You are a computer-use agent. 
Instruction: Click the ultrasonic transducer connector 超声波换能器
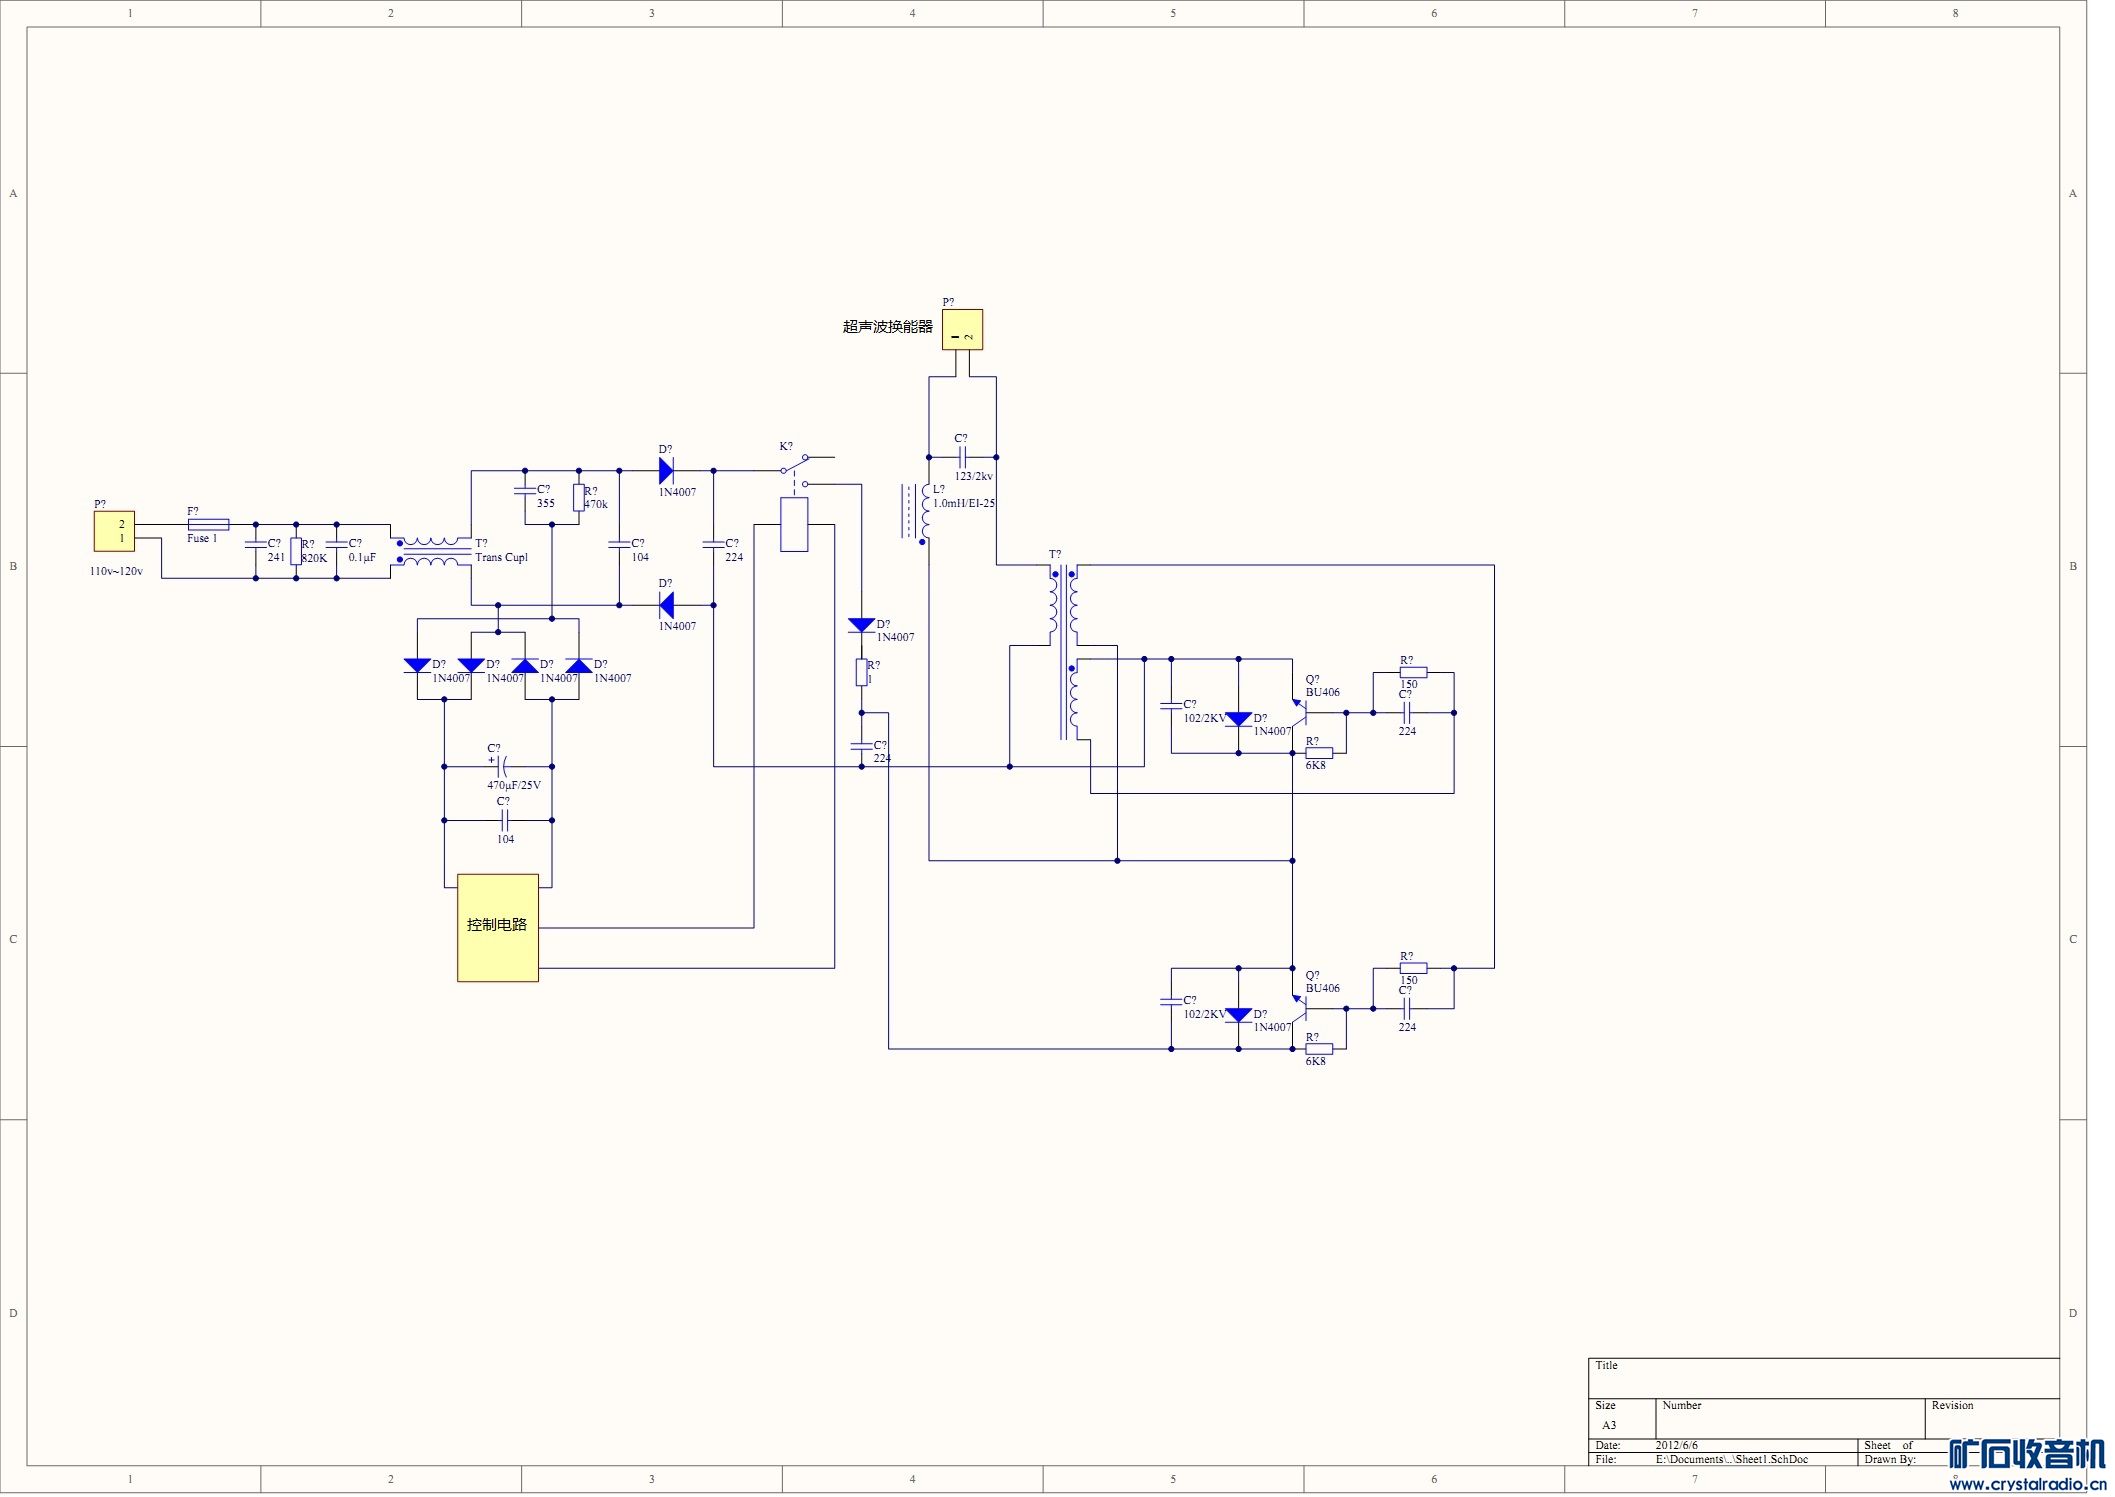pos(962,330)
